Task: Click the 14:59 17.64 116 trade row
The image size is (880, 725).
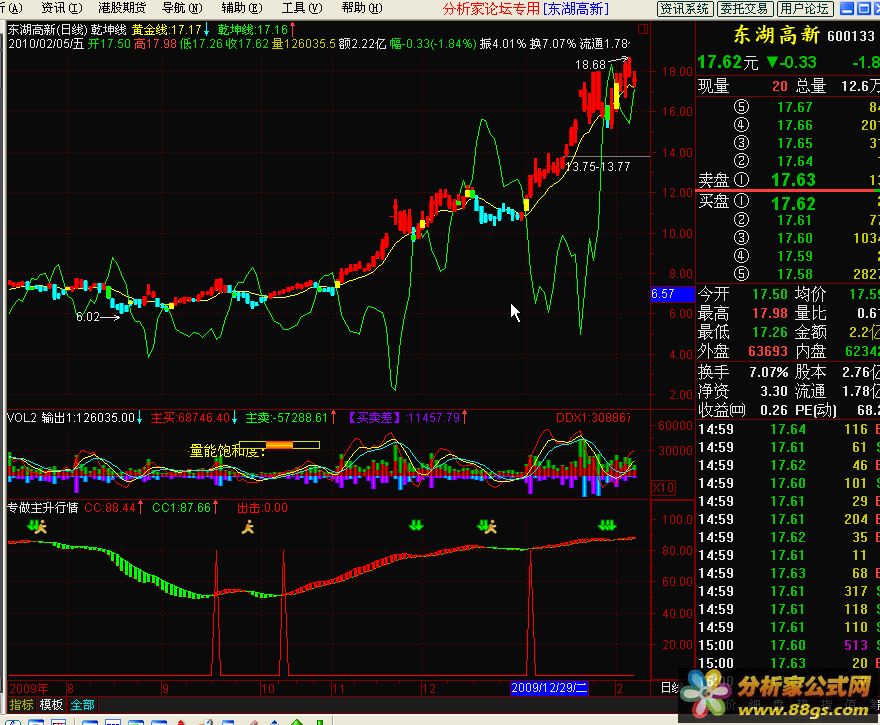Action: [788, 429]
